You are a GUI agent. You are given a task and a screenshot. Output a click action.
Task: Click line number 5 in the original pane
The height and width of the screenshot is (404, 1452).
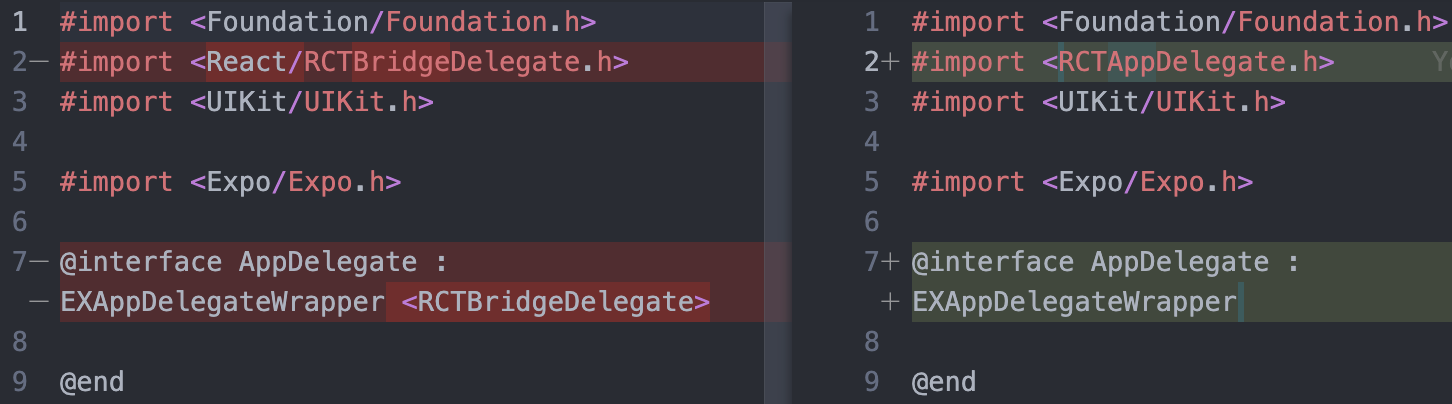point(20,182)
